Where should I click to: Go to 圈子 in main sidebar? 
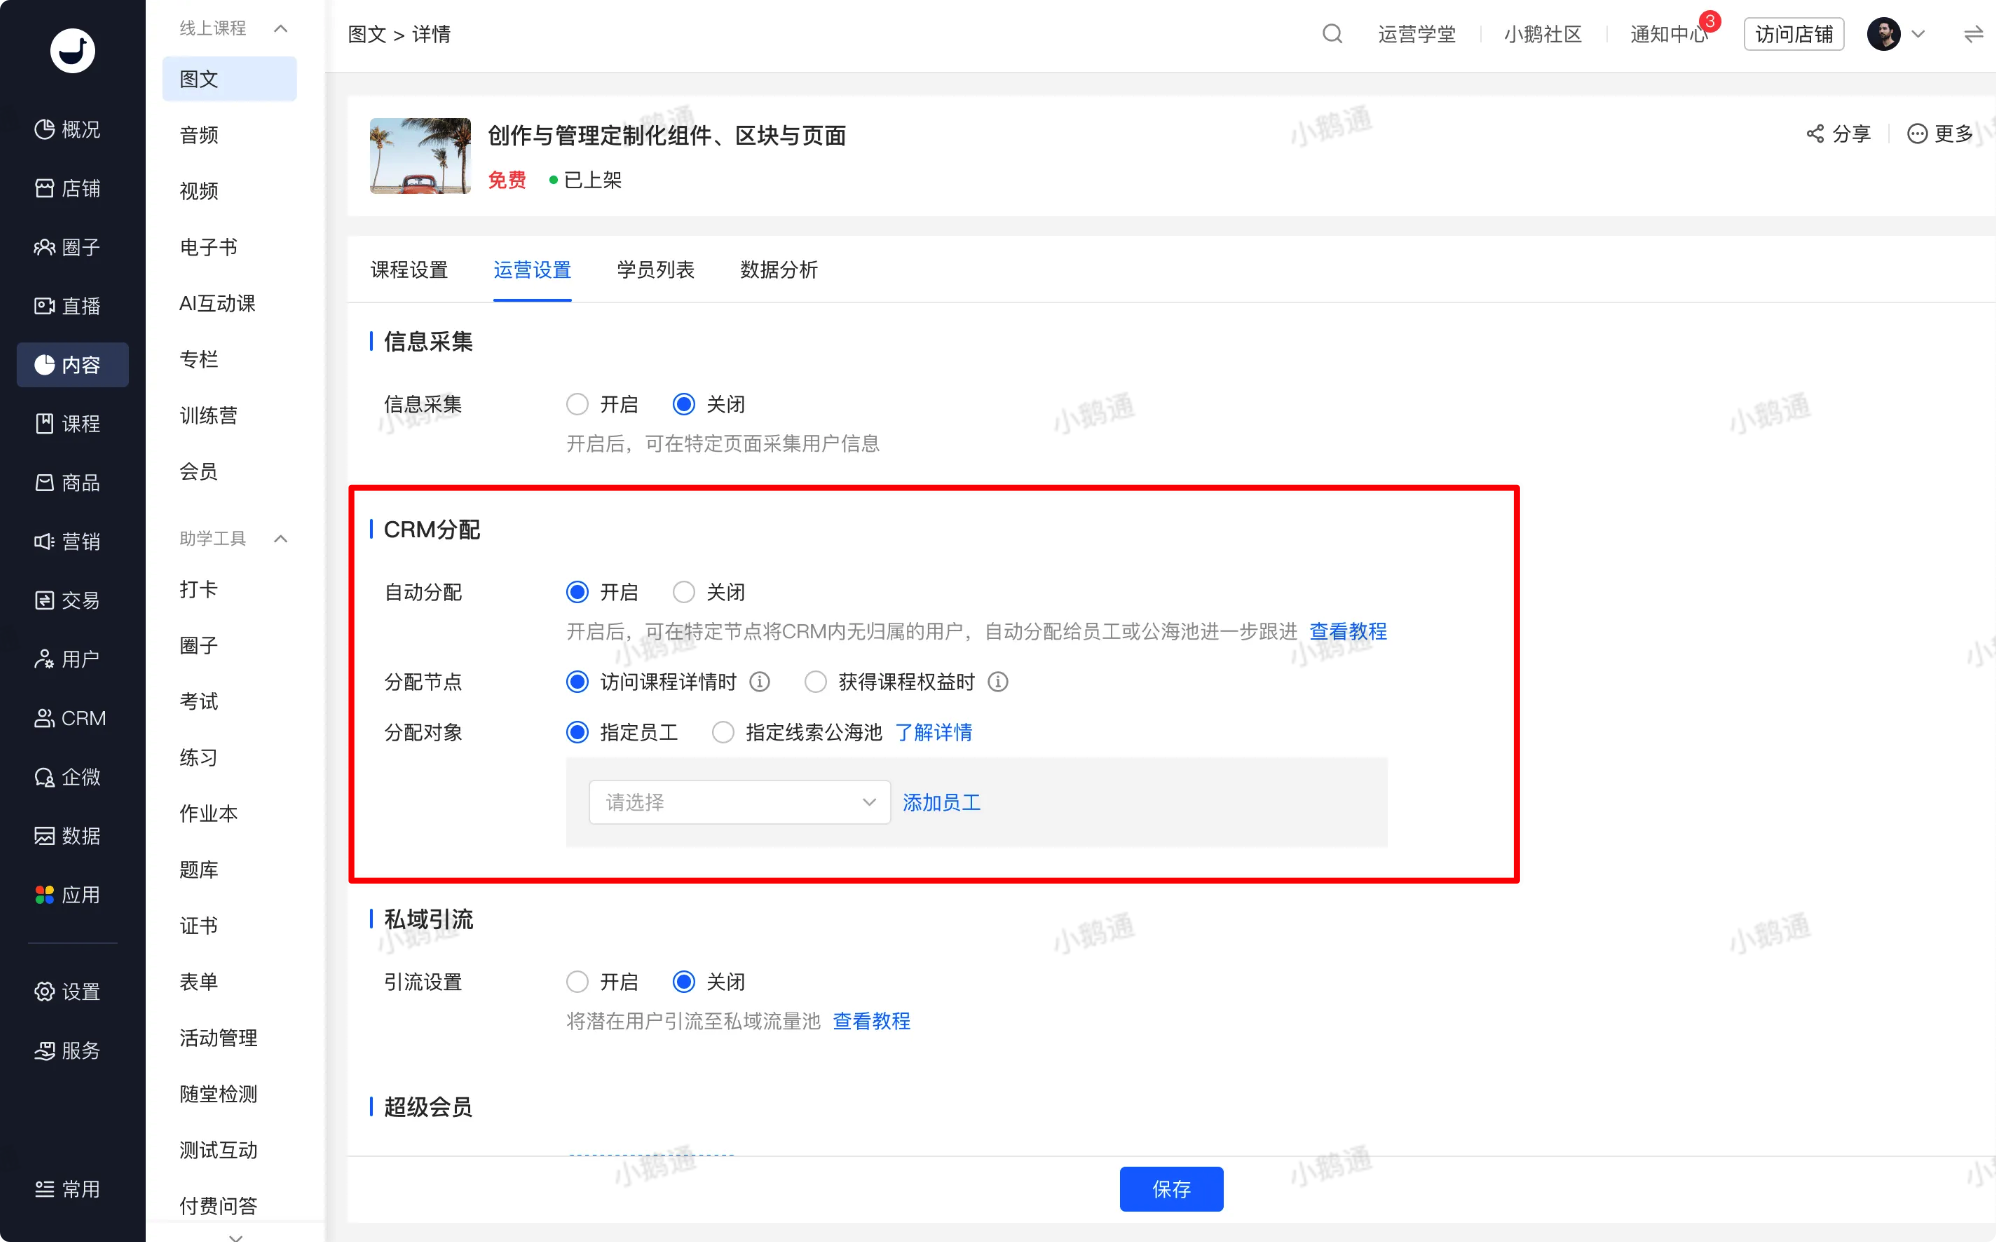68,247
